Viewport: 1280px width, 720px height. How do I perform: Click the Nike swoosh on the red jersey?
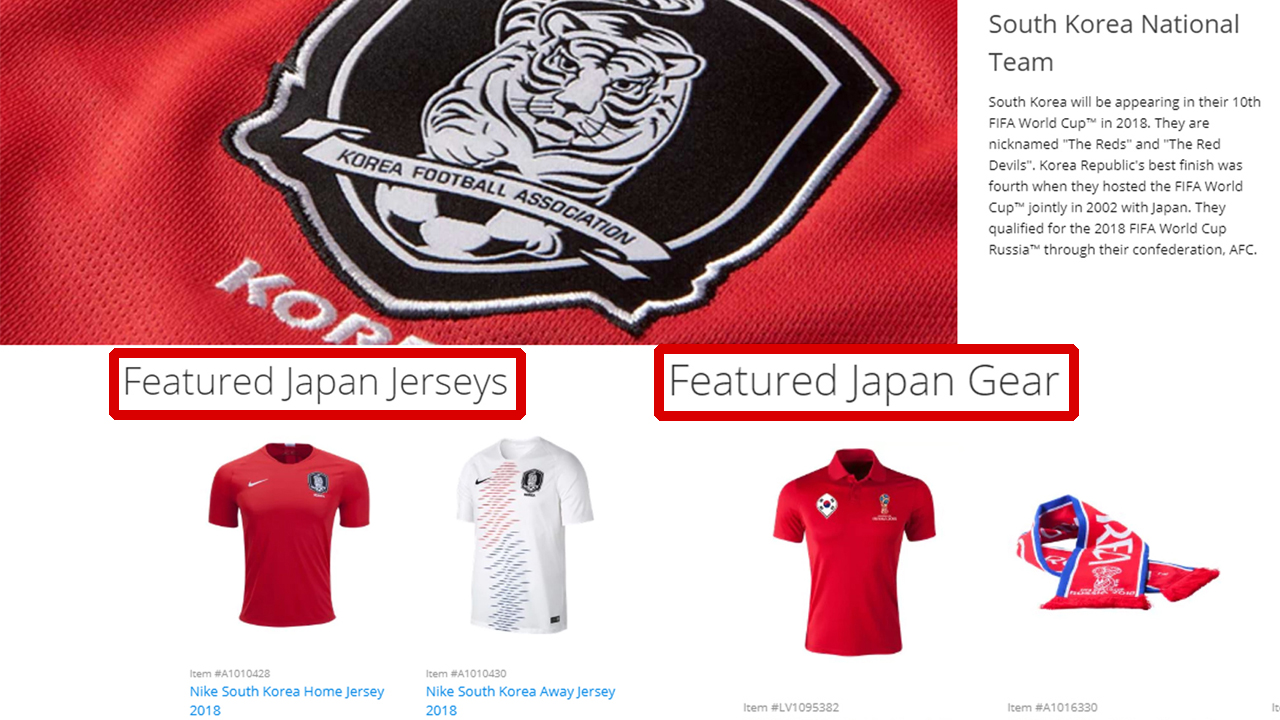click(x=258, y=483)
